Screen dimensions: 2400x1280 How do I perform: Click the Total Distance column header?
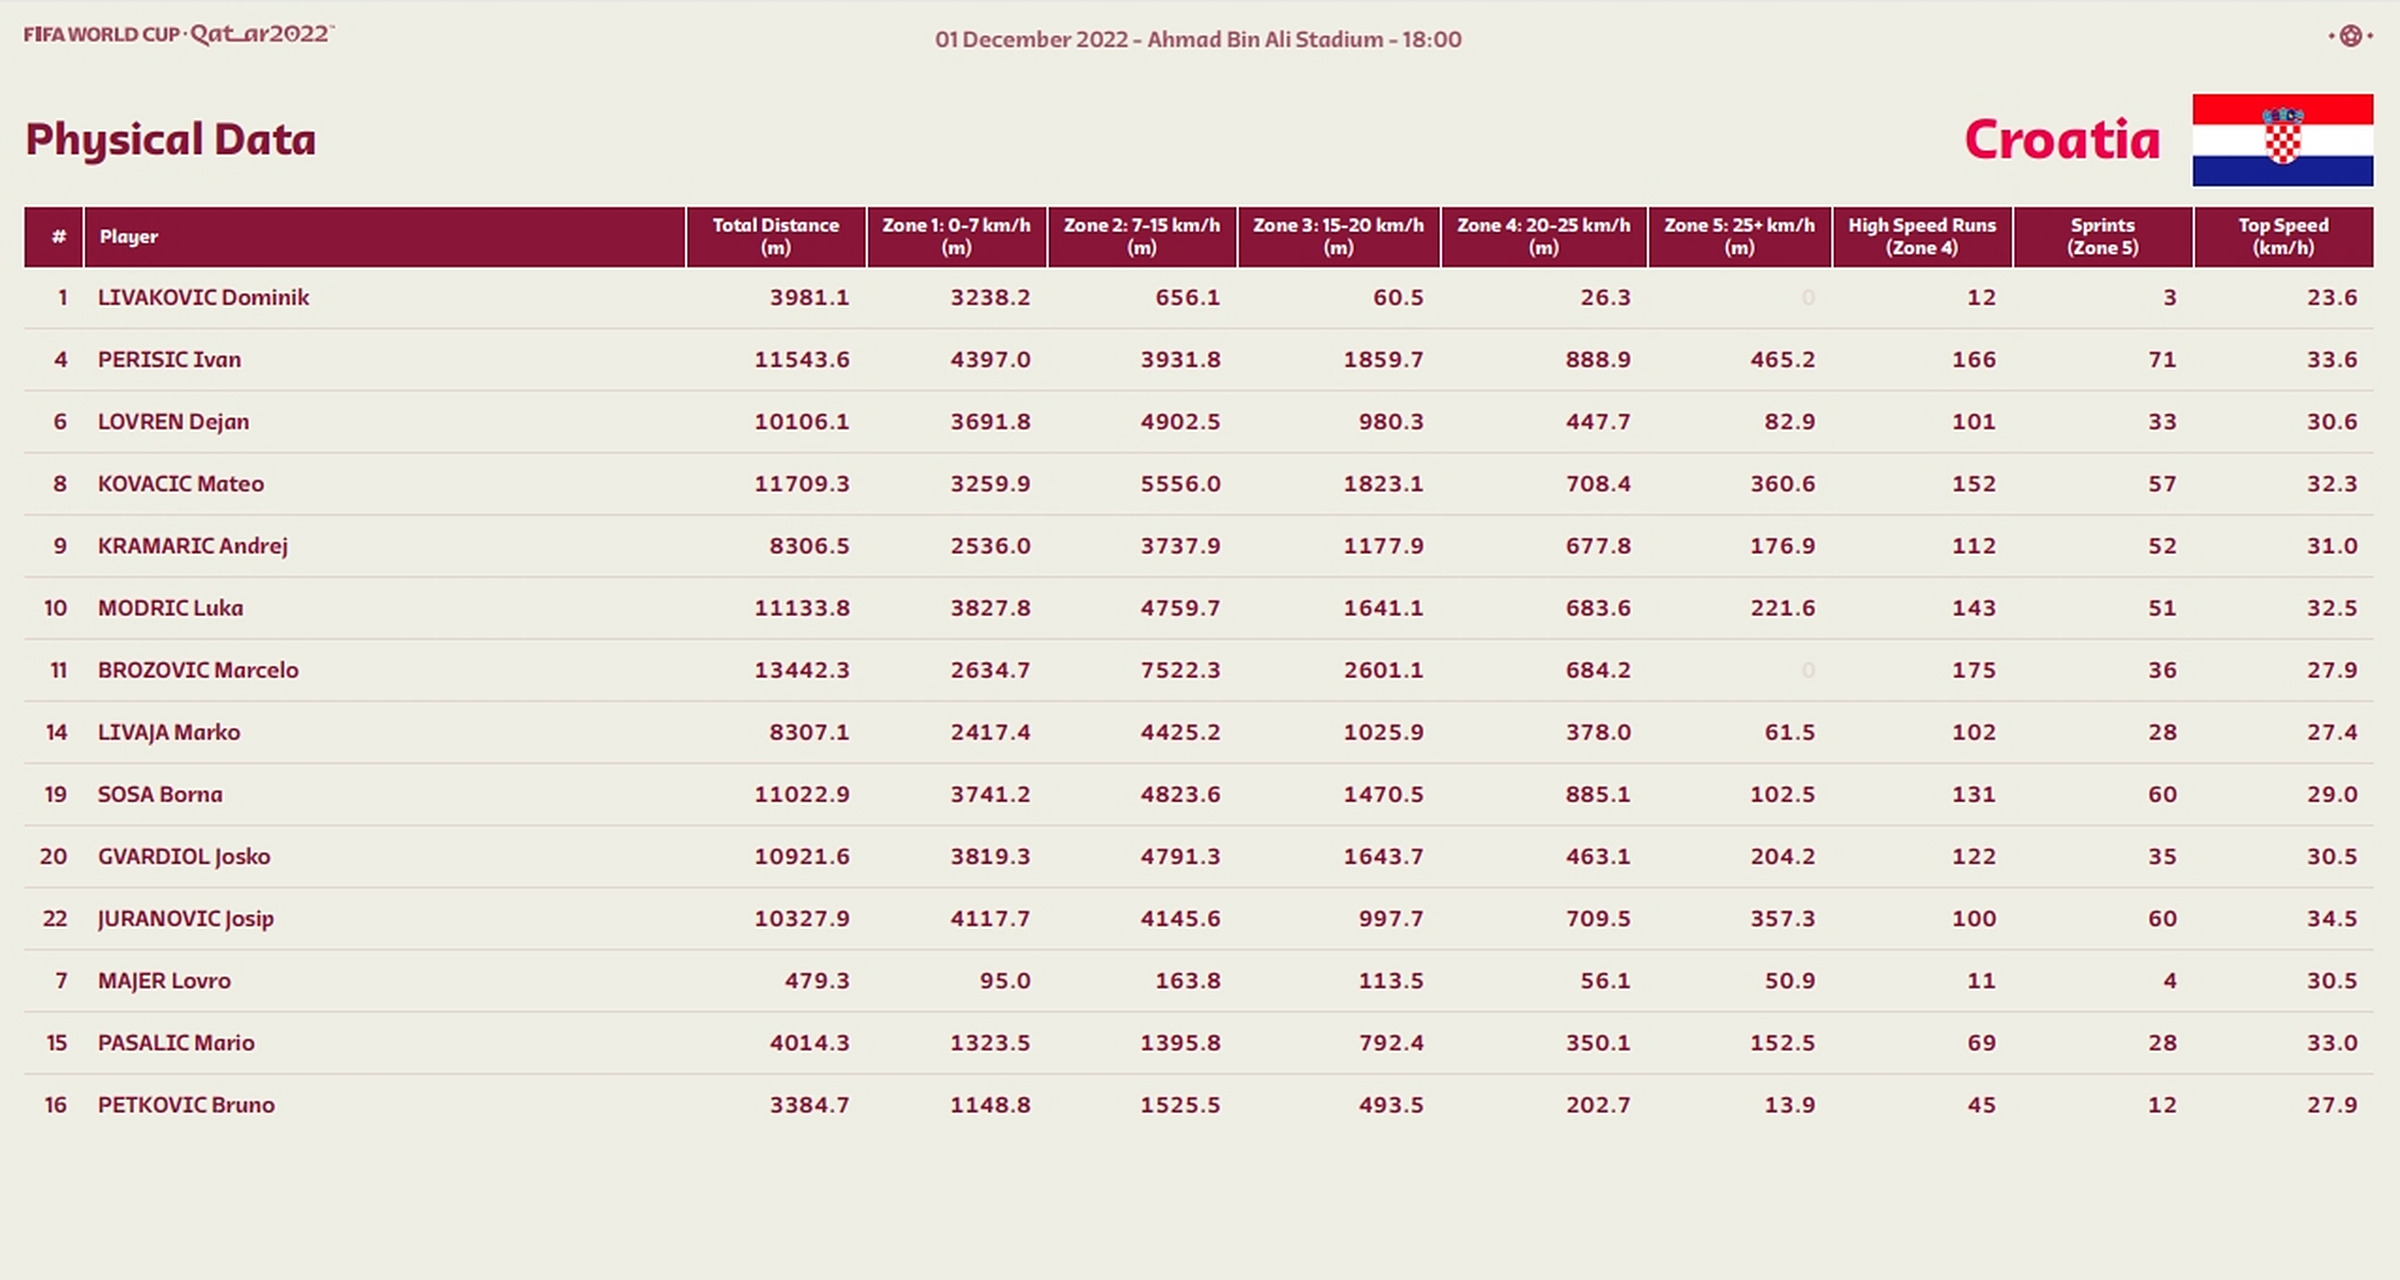click(x=775, y=236)
